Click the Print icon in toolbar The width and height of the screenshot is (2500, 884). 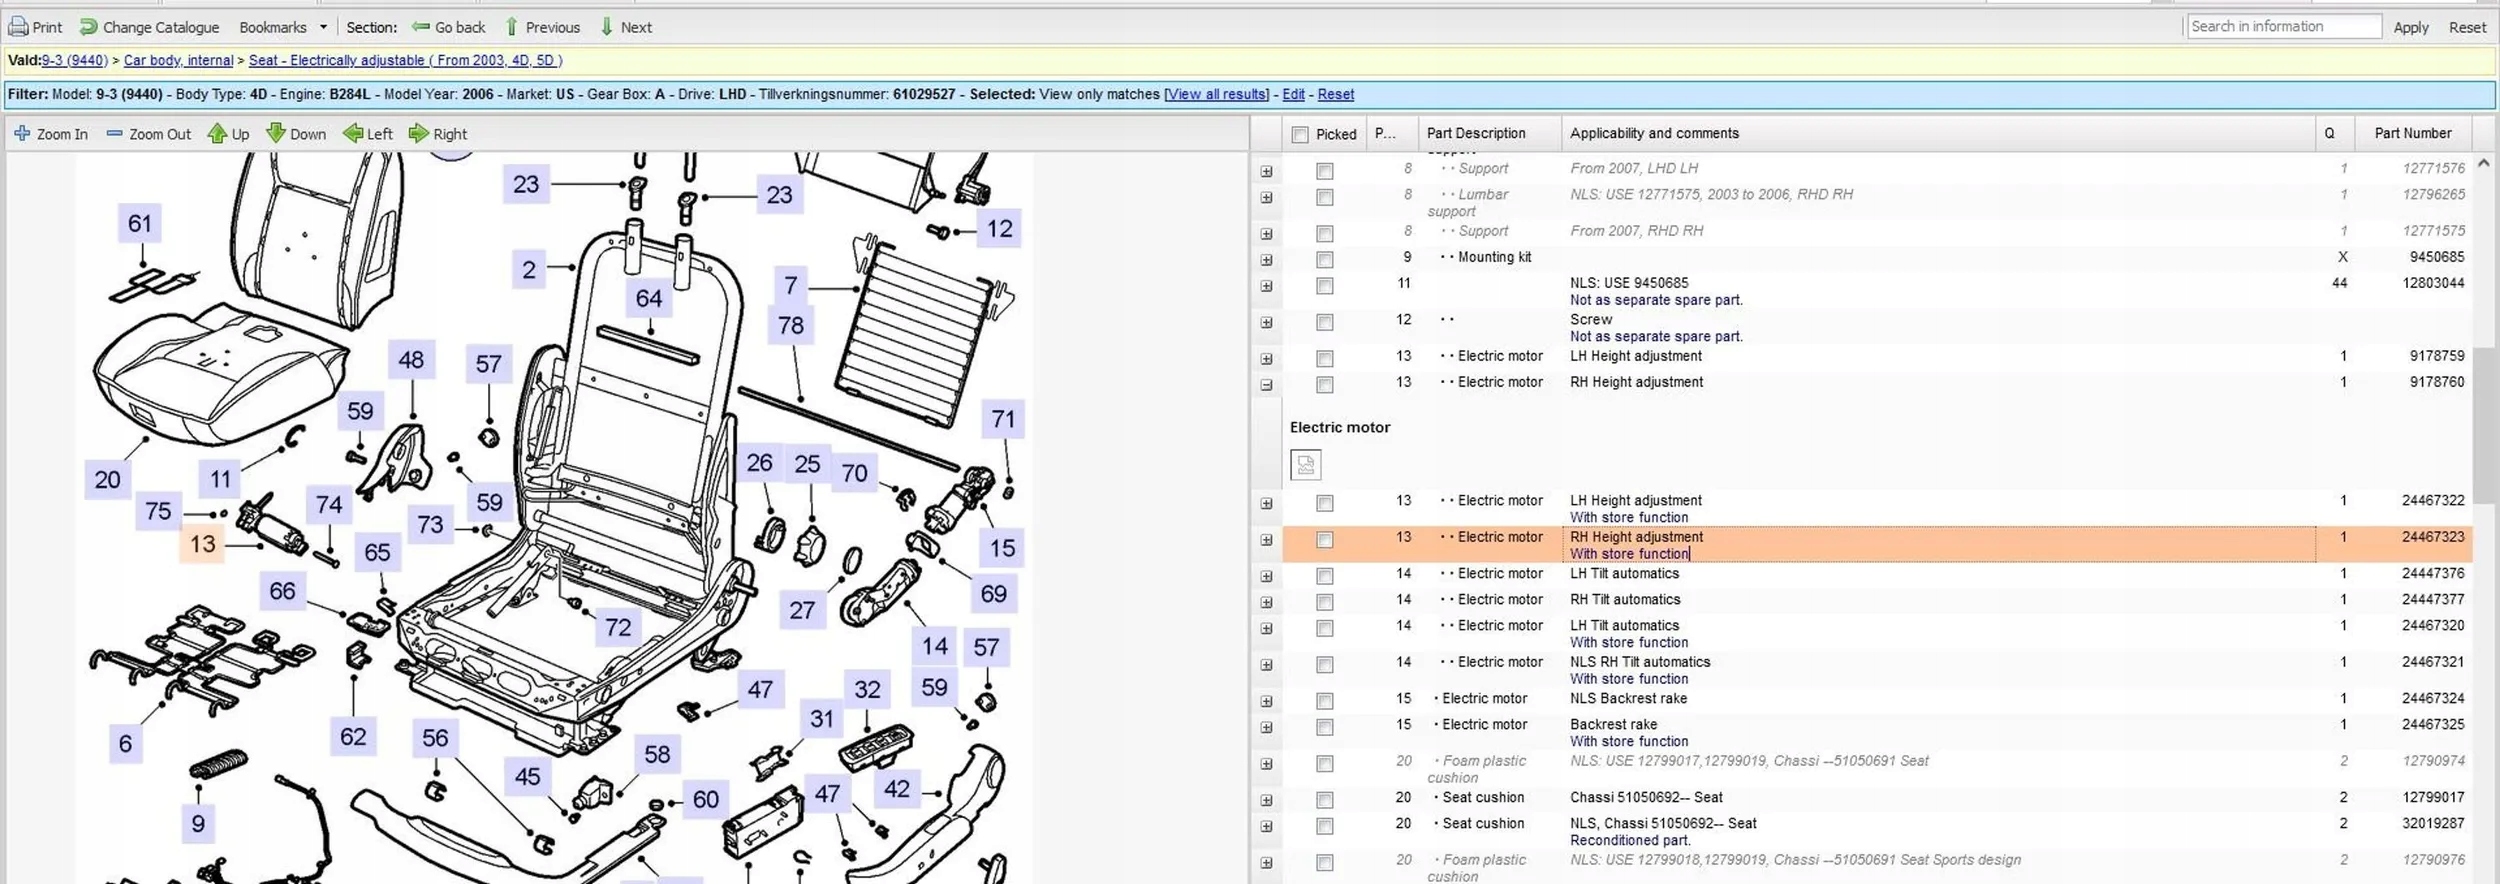coord(19,27)
